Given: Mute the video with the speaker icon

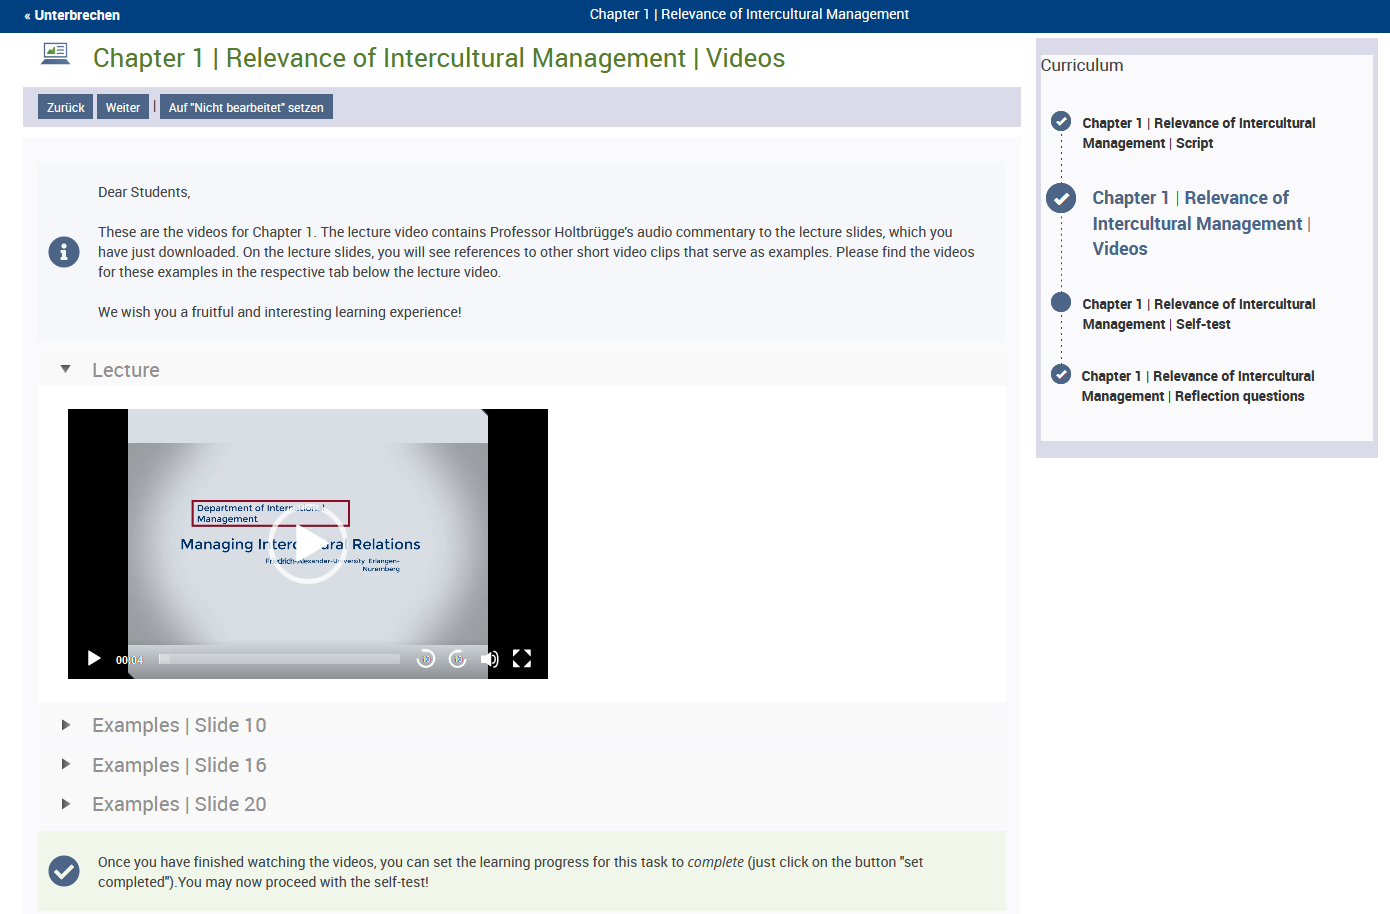Looking at the screenshot, I should click(489, 659).
